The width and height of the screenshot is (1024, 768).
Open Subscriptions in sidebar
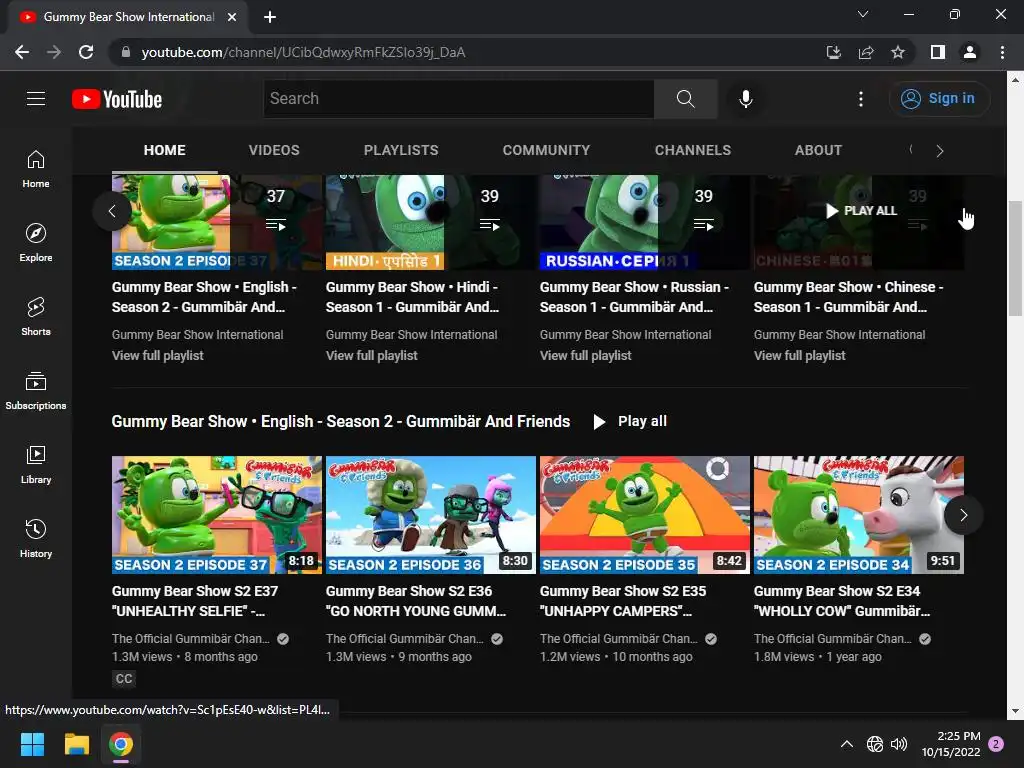point(36,391)
